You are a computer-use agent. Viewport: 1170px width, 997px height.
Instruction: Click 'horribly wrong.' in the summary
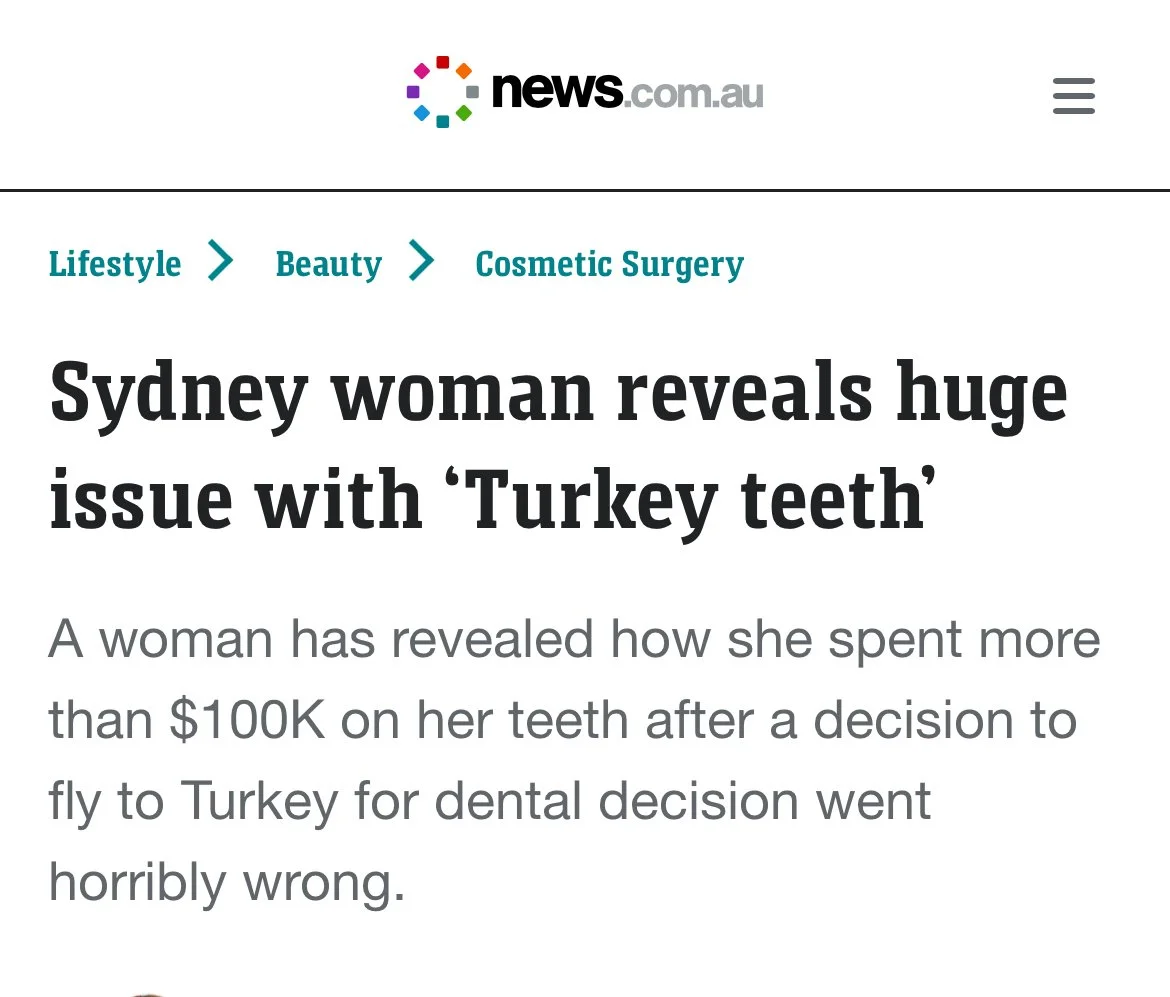tap(227, 883)
